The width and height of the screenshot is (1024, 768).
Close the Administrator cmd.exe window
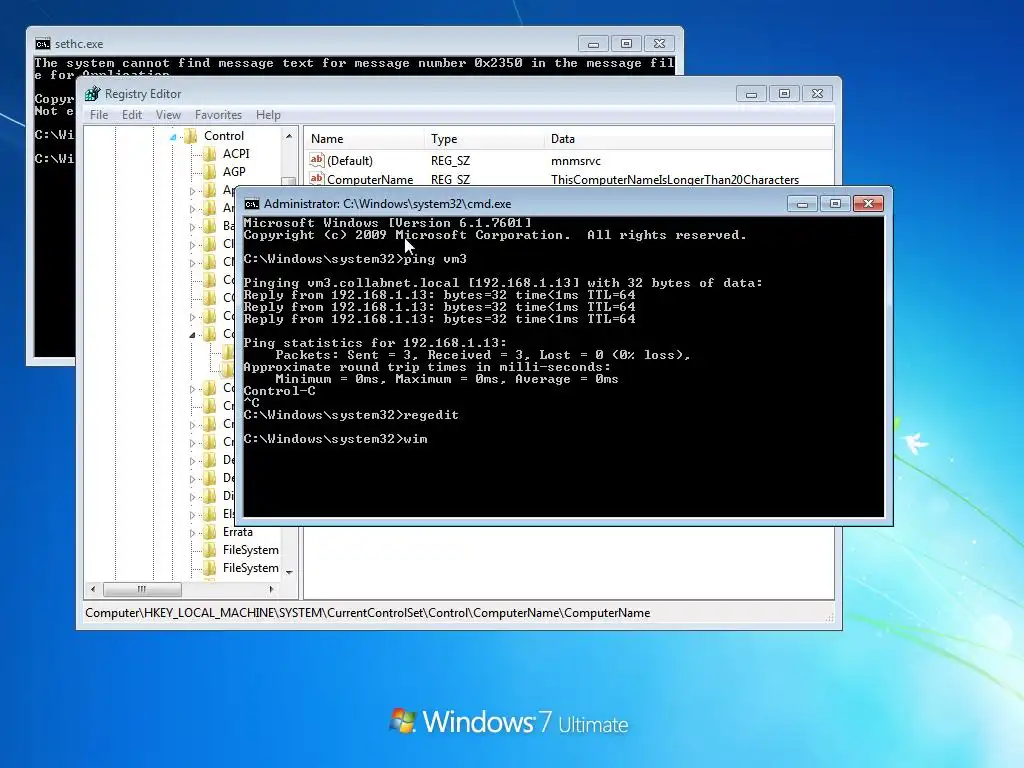(x=868, y=204)
